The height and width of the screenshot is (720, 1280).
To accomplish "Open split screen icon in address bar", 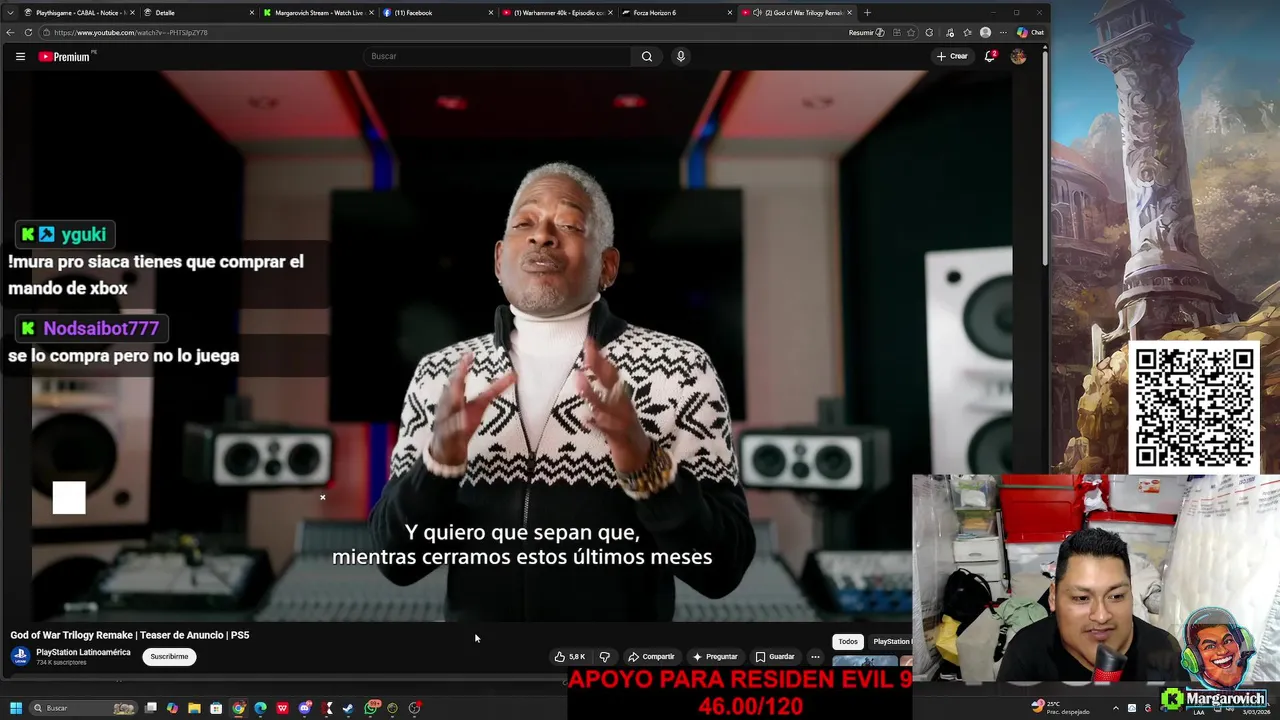I will tap(897, 32).
